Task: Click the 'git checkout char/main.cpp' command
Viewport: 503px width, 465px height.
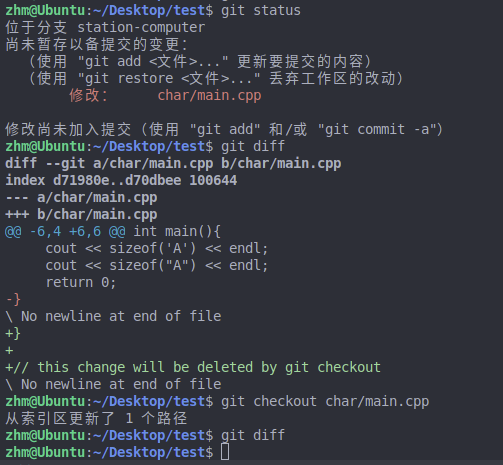Action: (x=325, y=401)
